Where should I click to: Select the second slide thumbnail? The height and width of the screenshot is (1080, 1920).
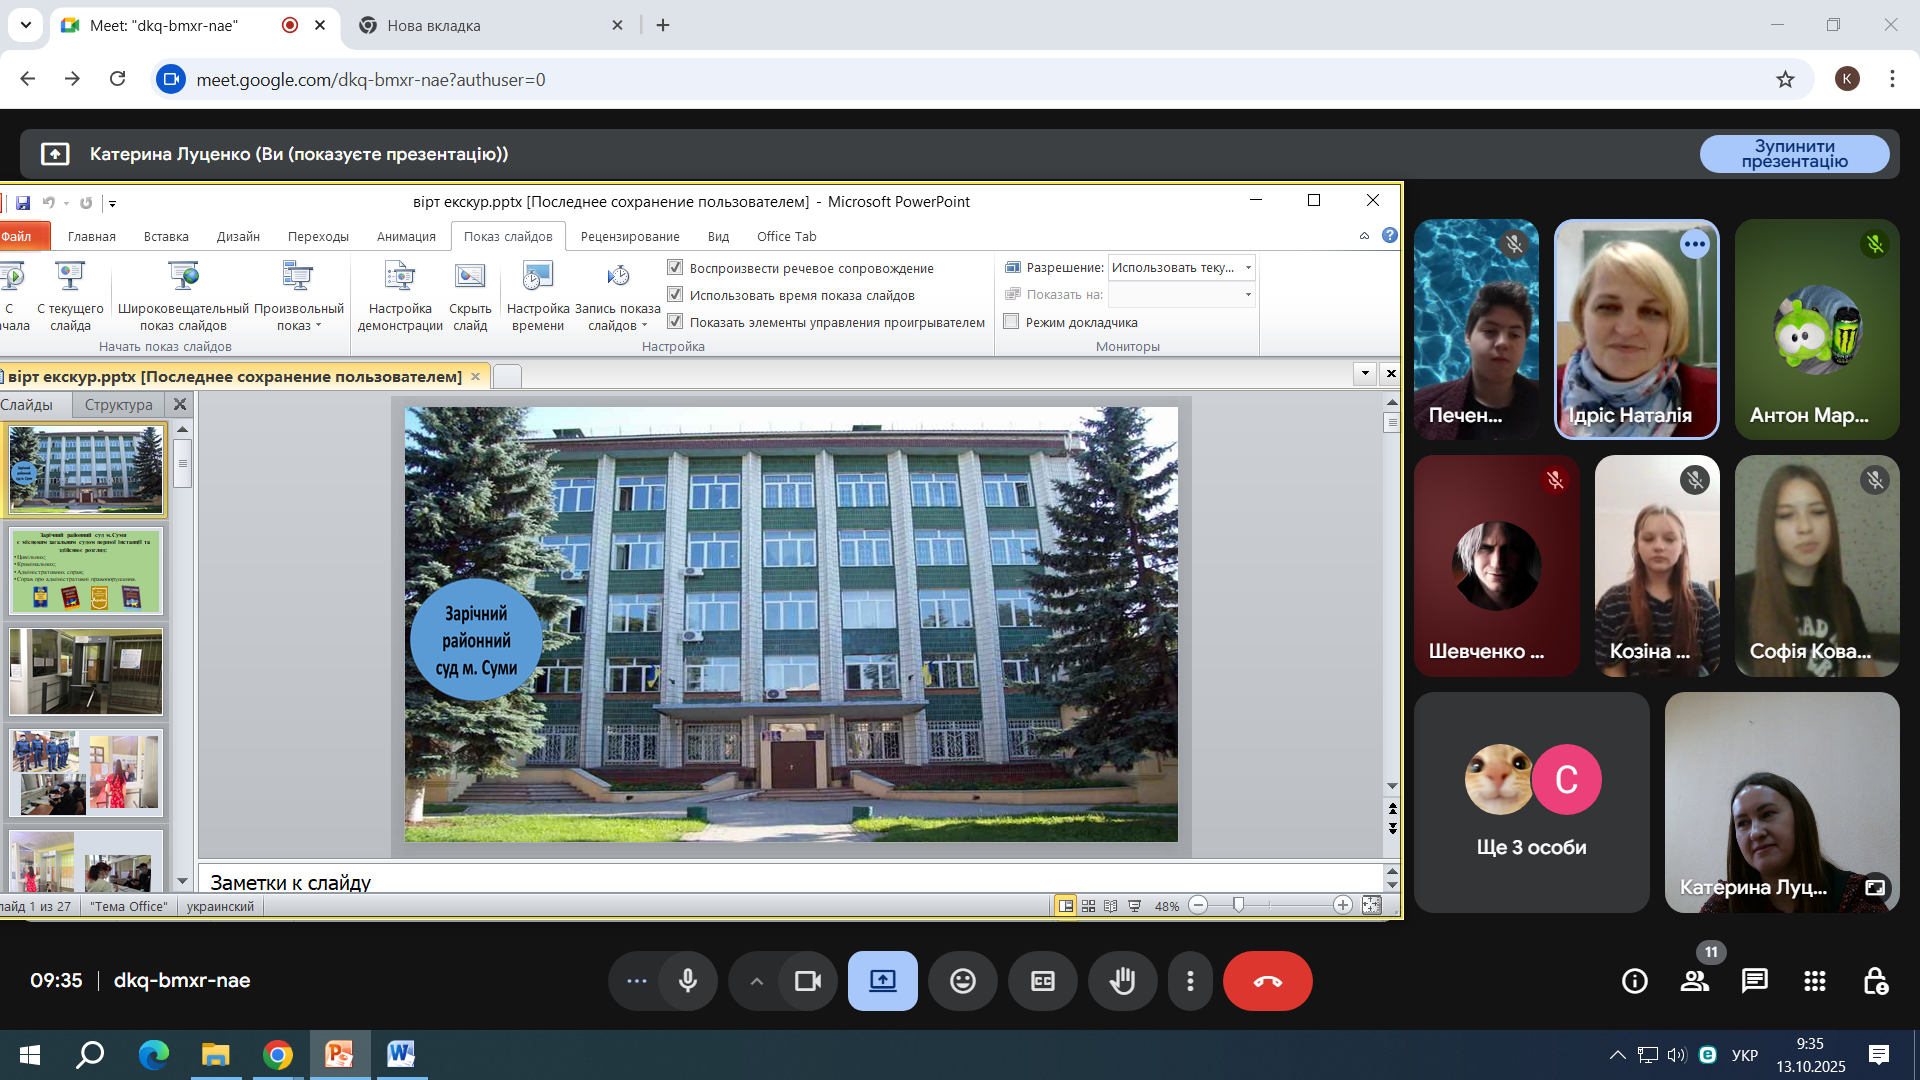[x=86, y=571]
